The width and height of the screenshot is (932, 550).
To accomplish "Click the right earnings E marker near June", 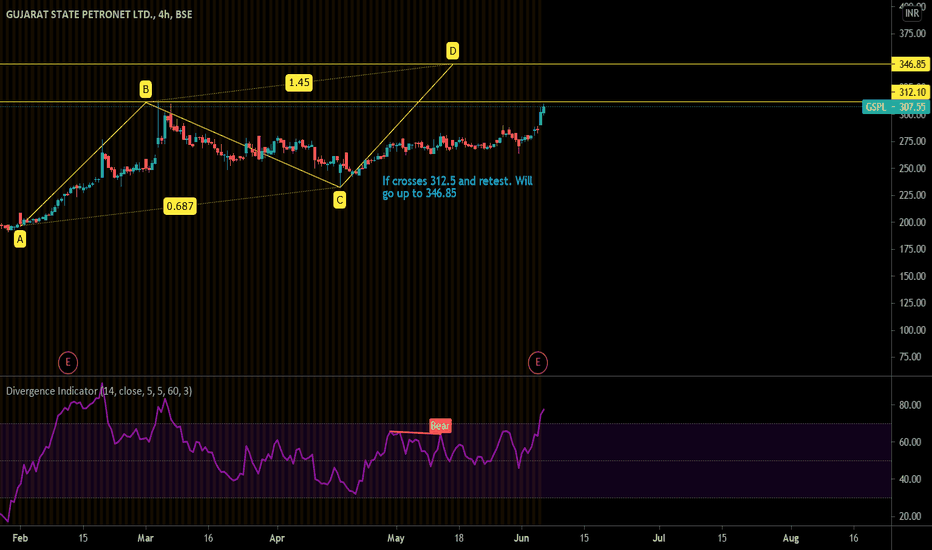I will click(538, 362).
